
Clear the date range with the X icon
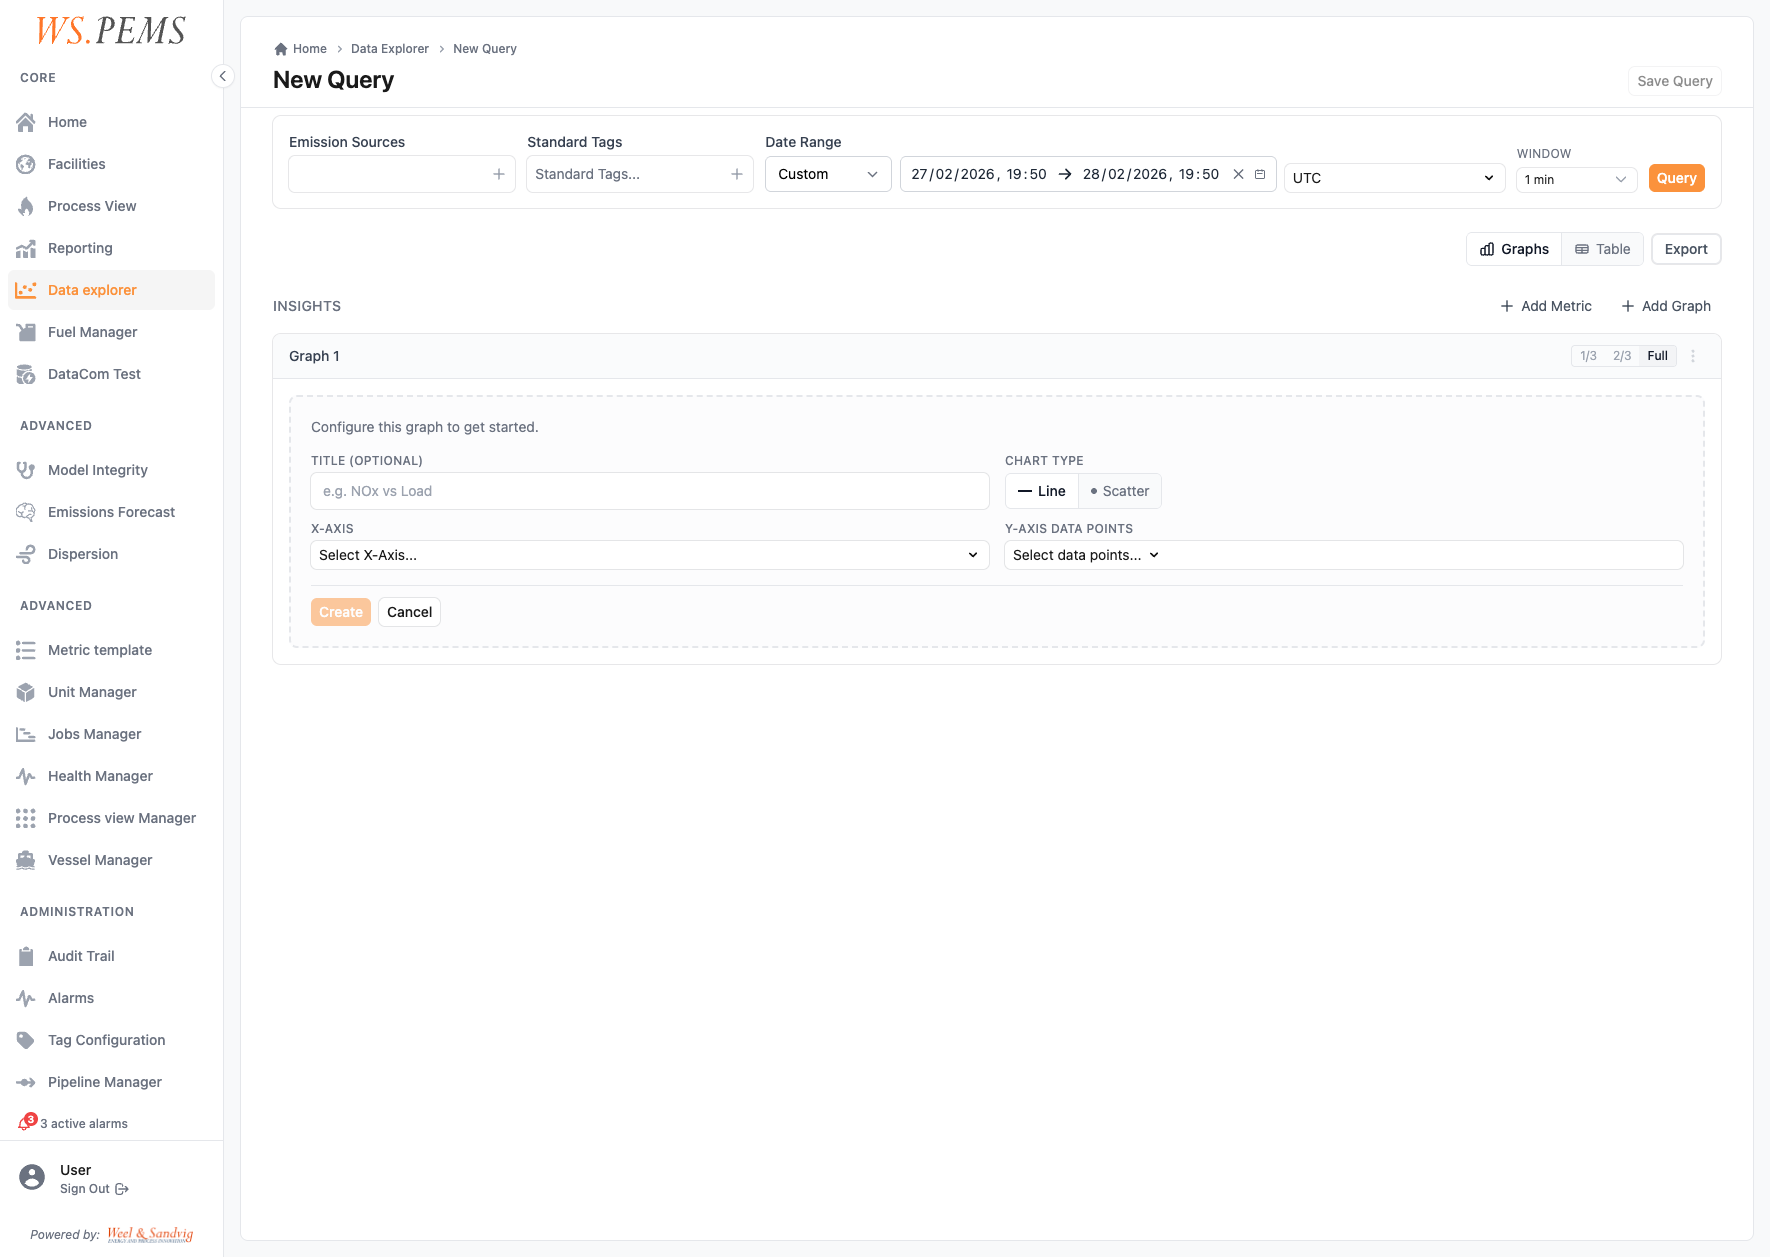(1238, 174)
